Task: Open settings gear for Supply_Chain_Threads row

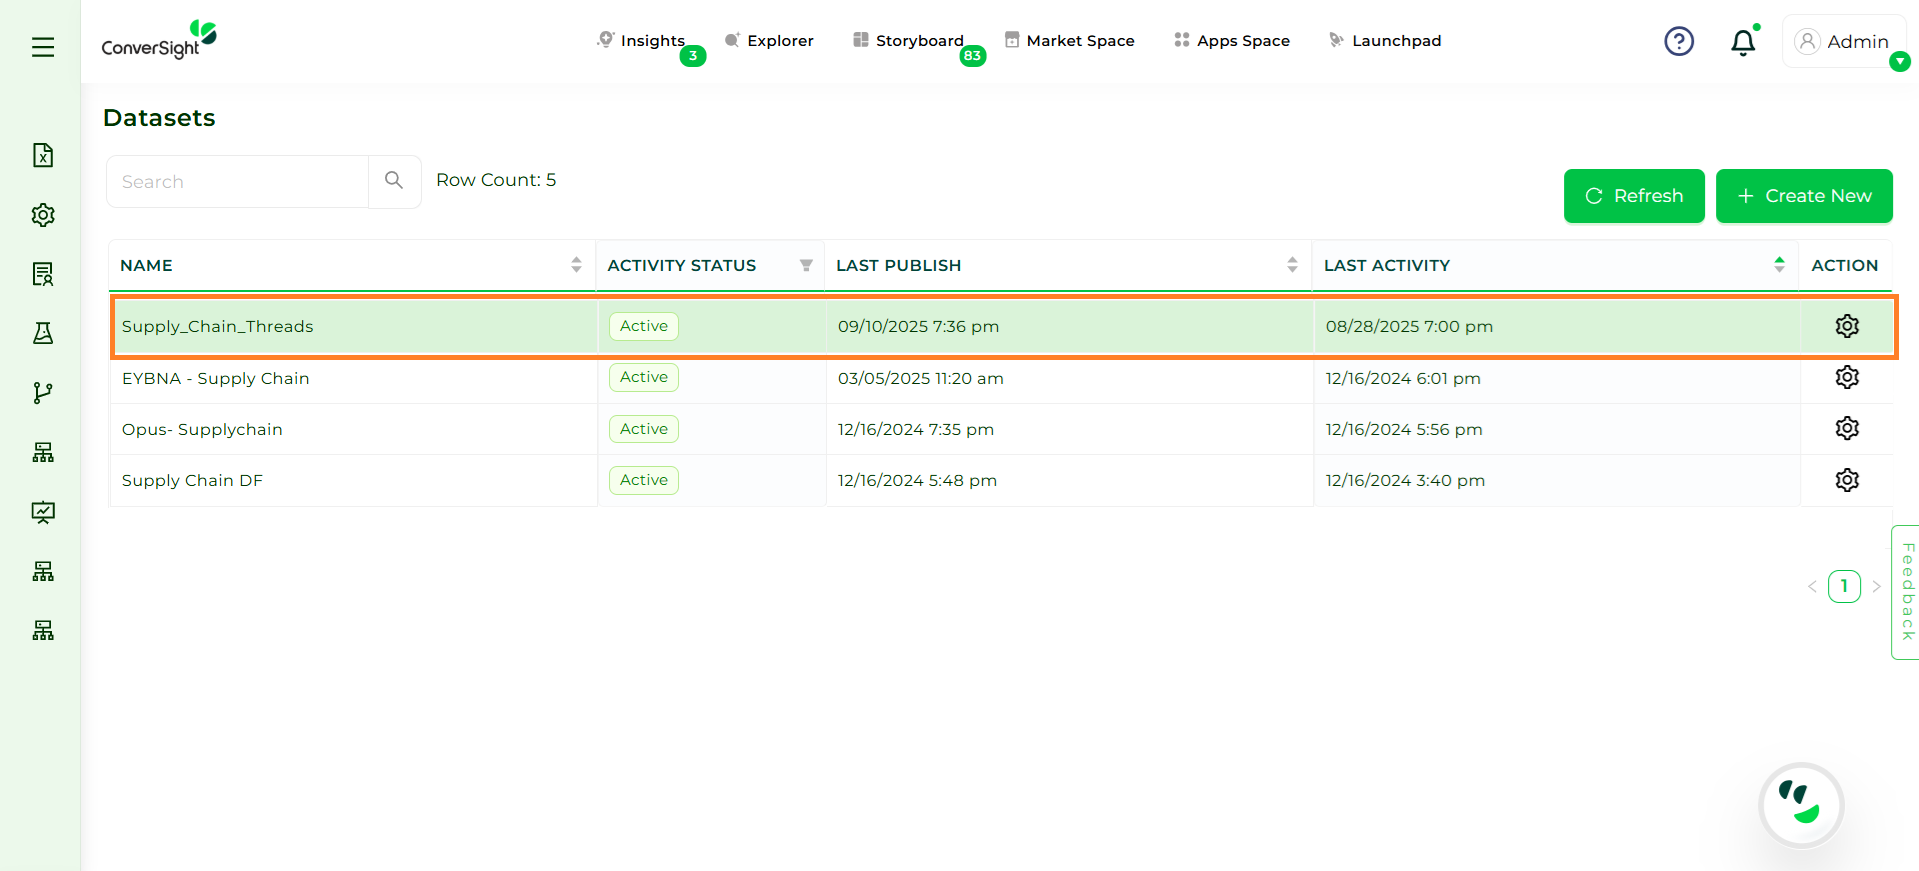Action: 1846,326
